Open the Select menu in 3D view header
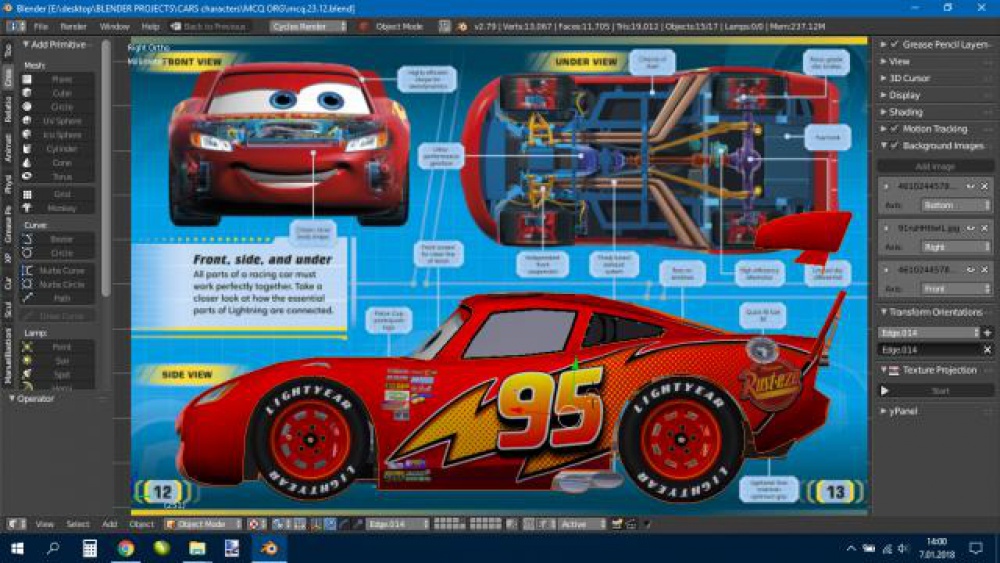The image size is (1000, 563). coord(78,523)
